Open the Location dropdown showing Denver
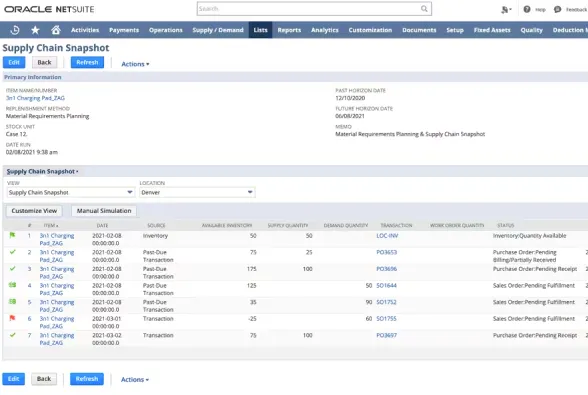 click(x=197, y=192)
